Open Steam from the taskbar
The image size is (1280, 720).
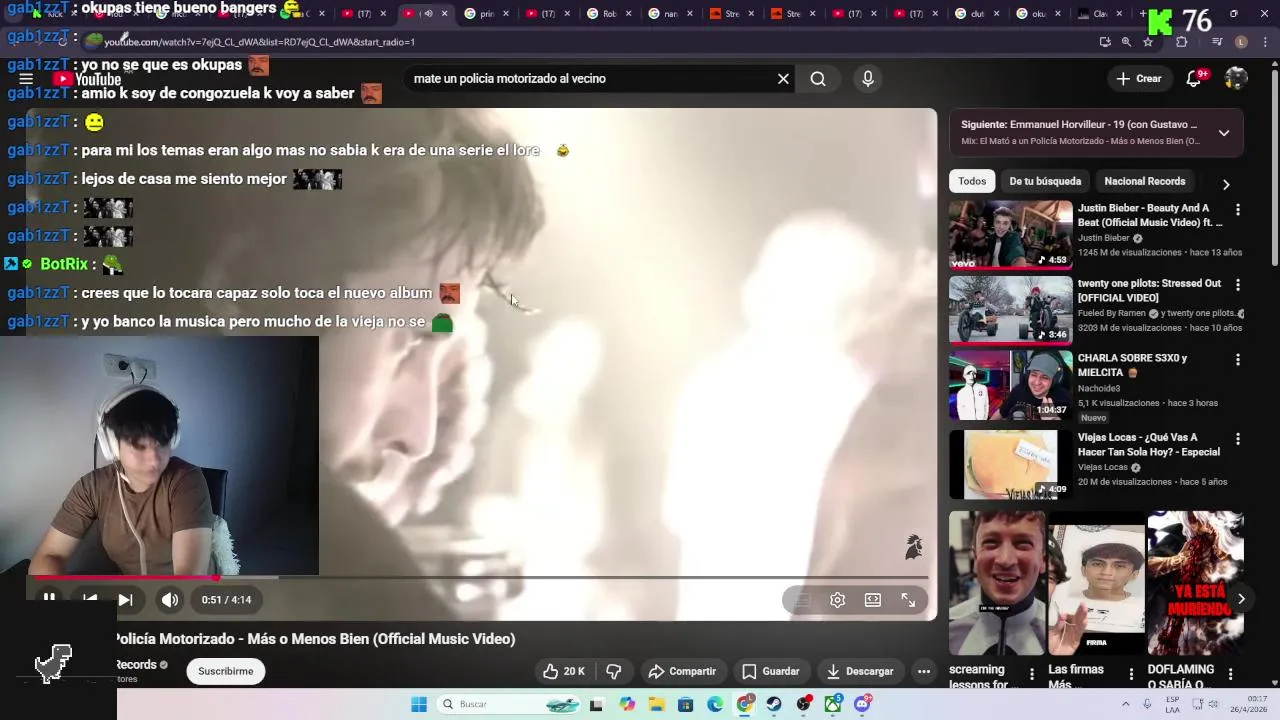[774, 704]
